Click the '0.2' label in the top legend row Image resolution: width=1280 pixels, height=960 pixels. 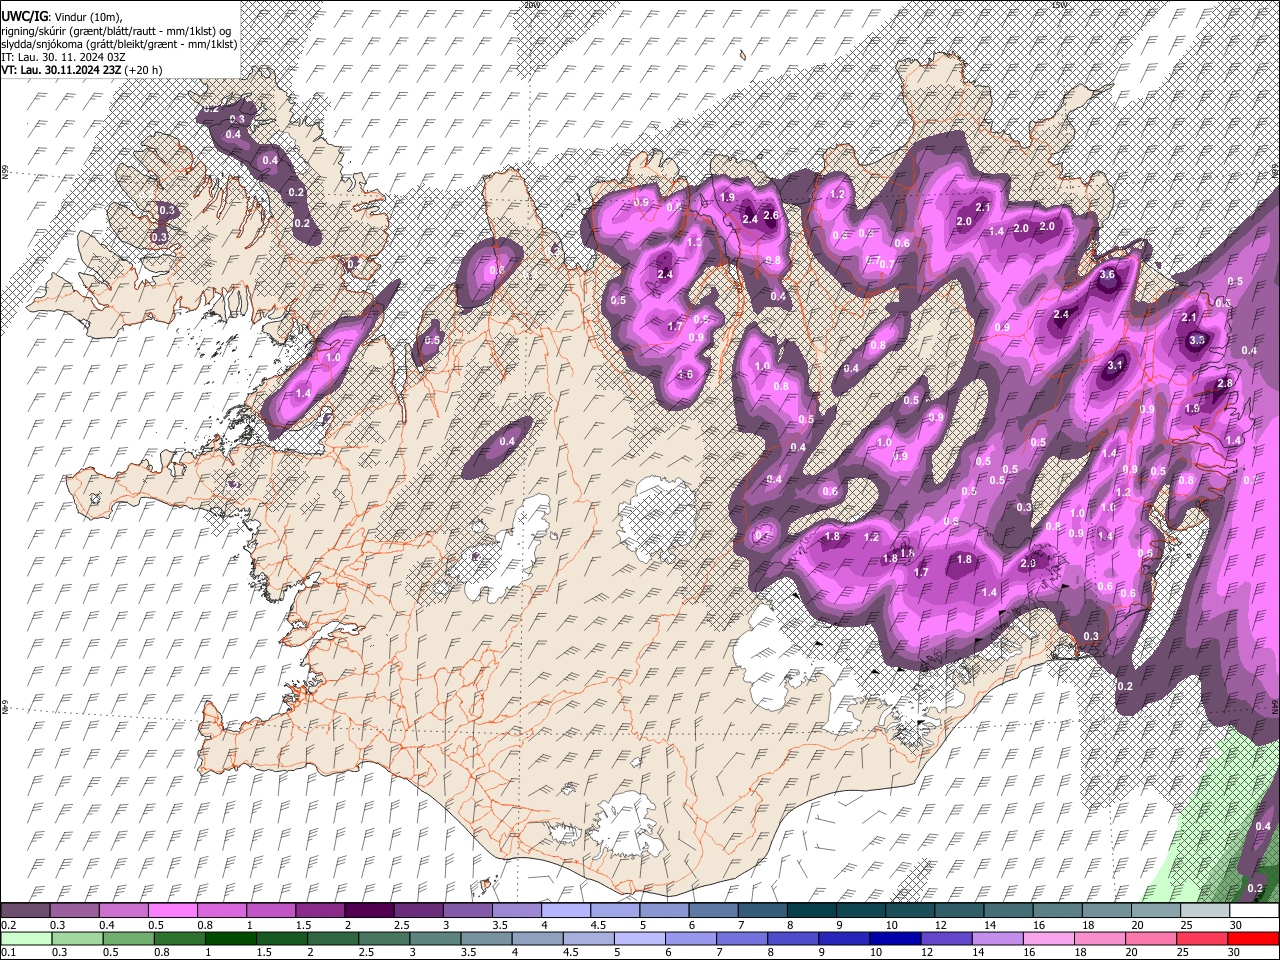tap(8, 924)
